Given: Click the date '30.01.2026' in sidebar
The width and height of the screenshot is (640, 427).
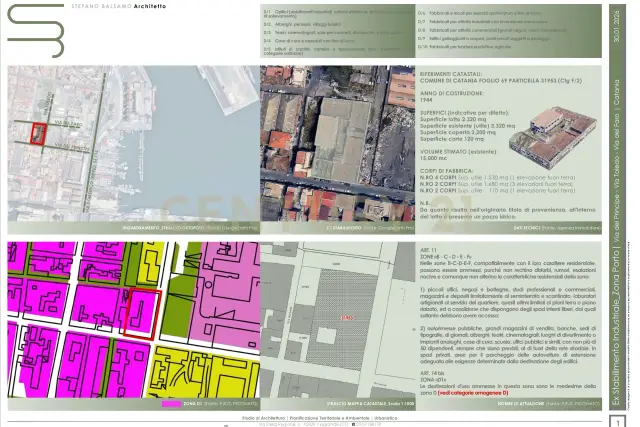Looking at the screenshot, I should (x=616, y=27).
